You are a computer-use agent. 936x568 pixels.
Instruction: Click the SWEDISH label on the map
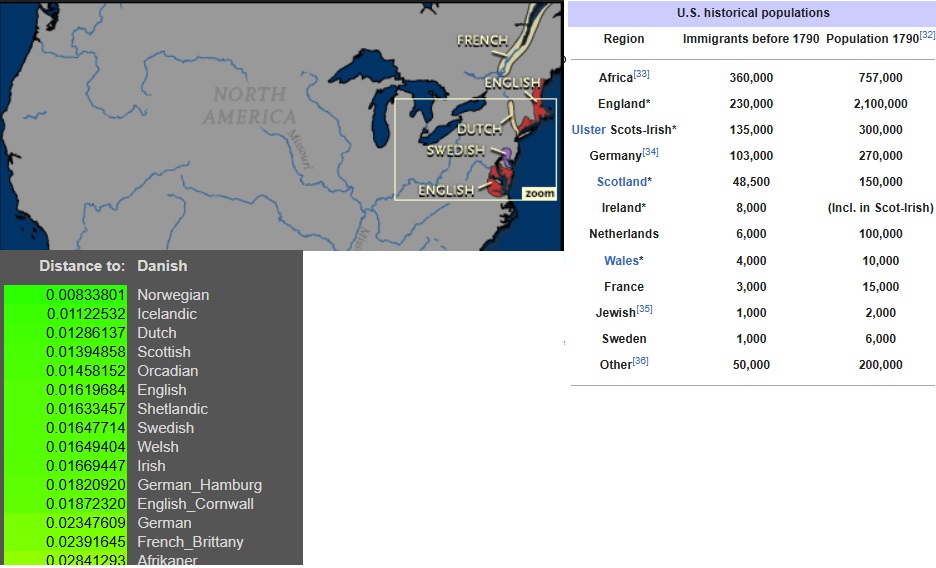(x=455, y=150)
